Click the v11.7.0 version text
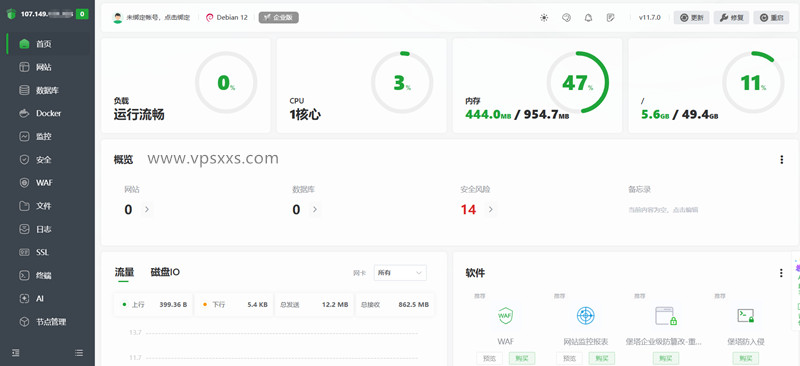The height and width of the screenshot is (366, 800). pos(649,18)
